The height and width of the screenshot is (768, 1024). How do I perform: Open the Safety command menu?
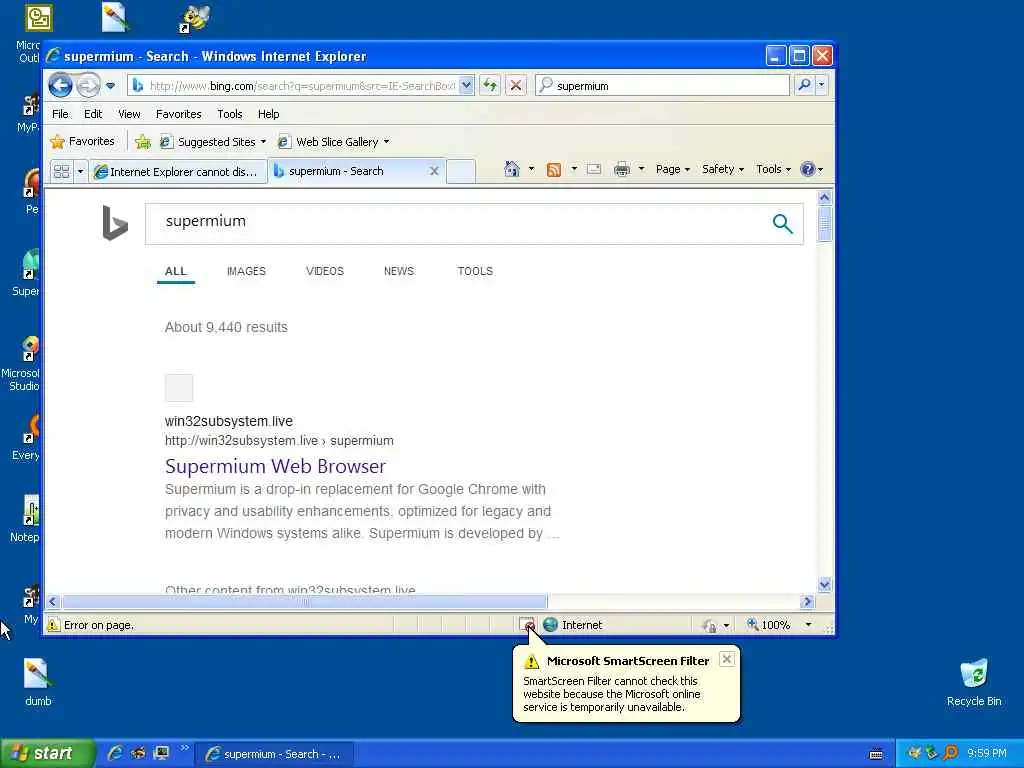(x=722, y=169)
